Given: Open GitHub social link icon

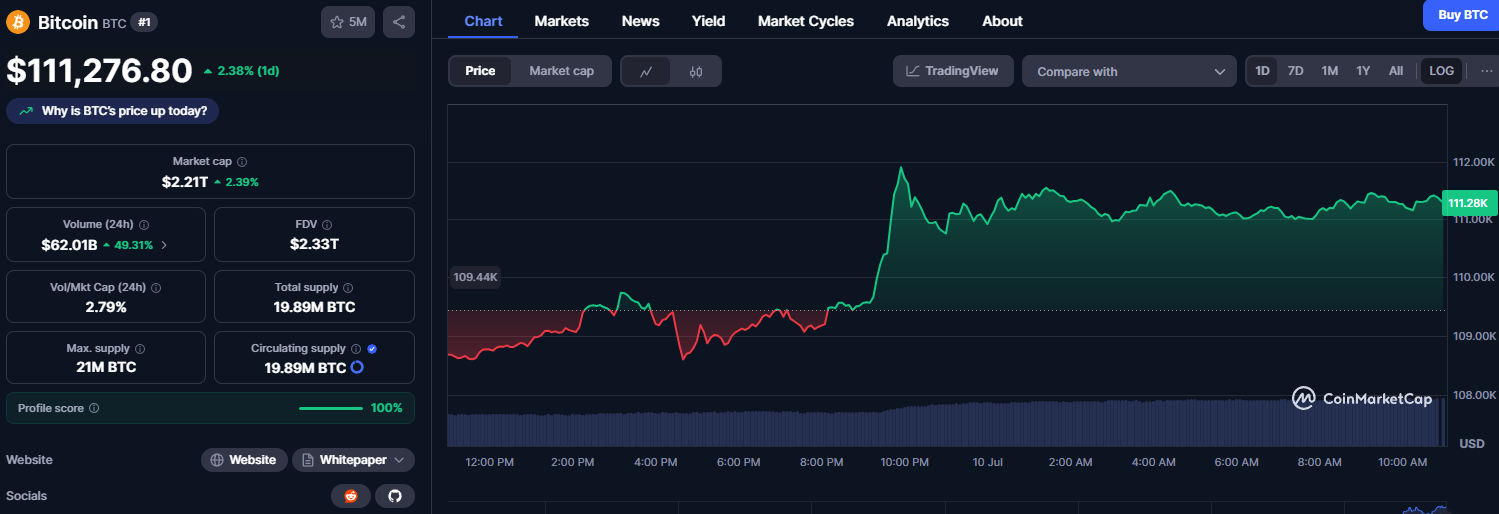Looking at the screenshot, I should point(395,496).
